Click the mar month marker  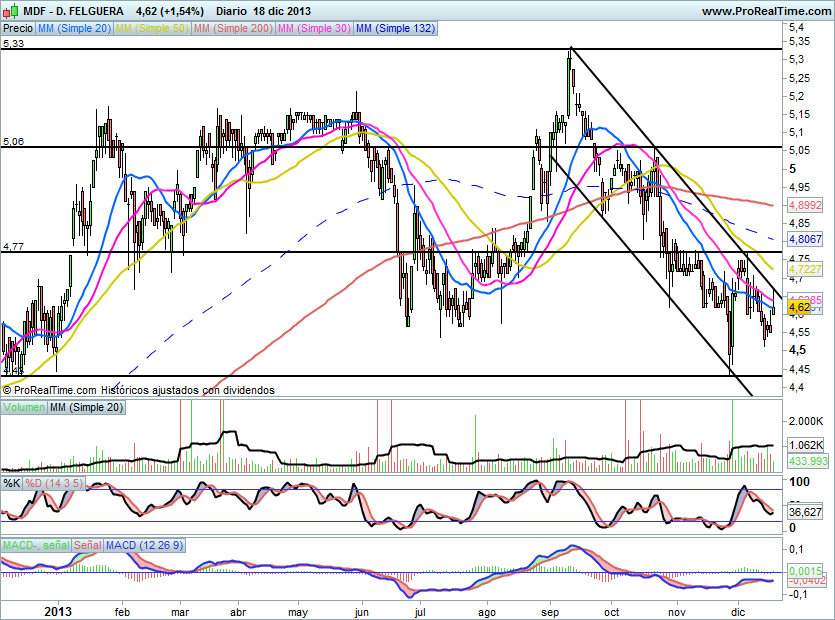[180, 613]
